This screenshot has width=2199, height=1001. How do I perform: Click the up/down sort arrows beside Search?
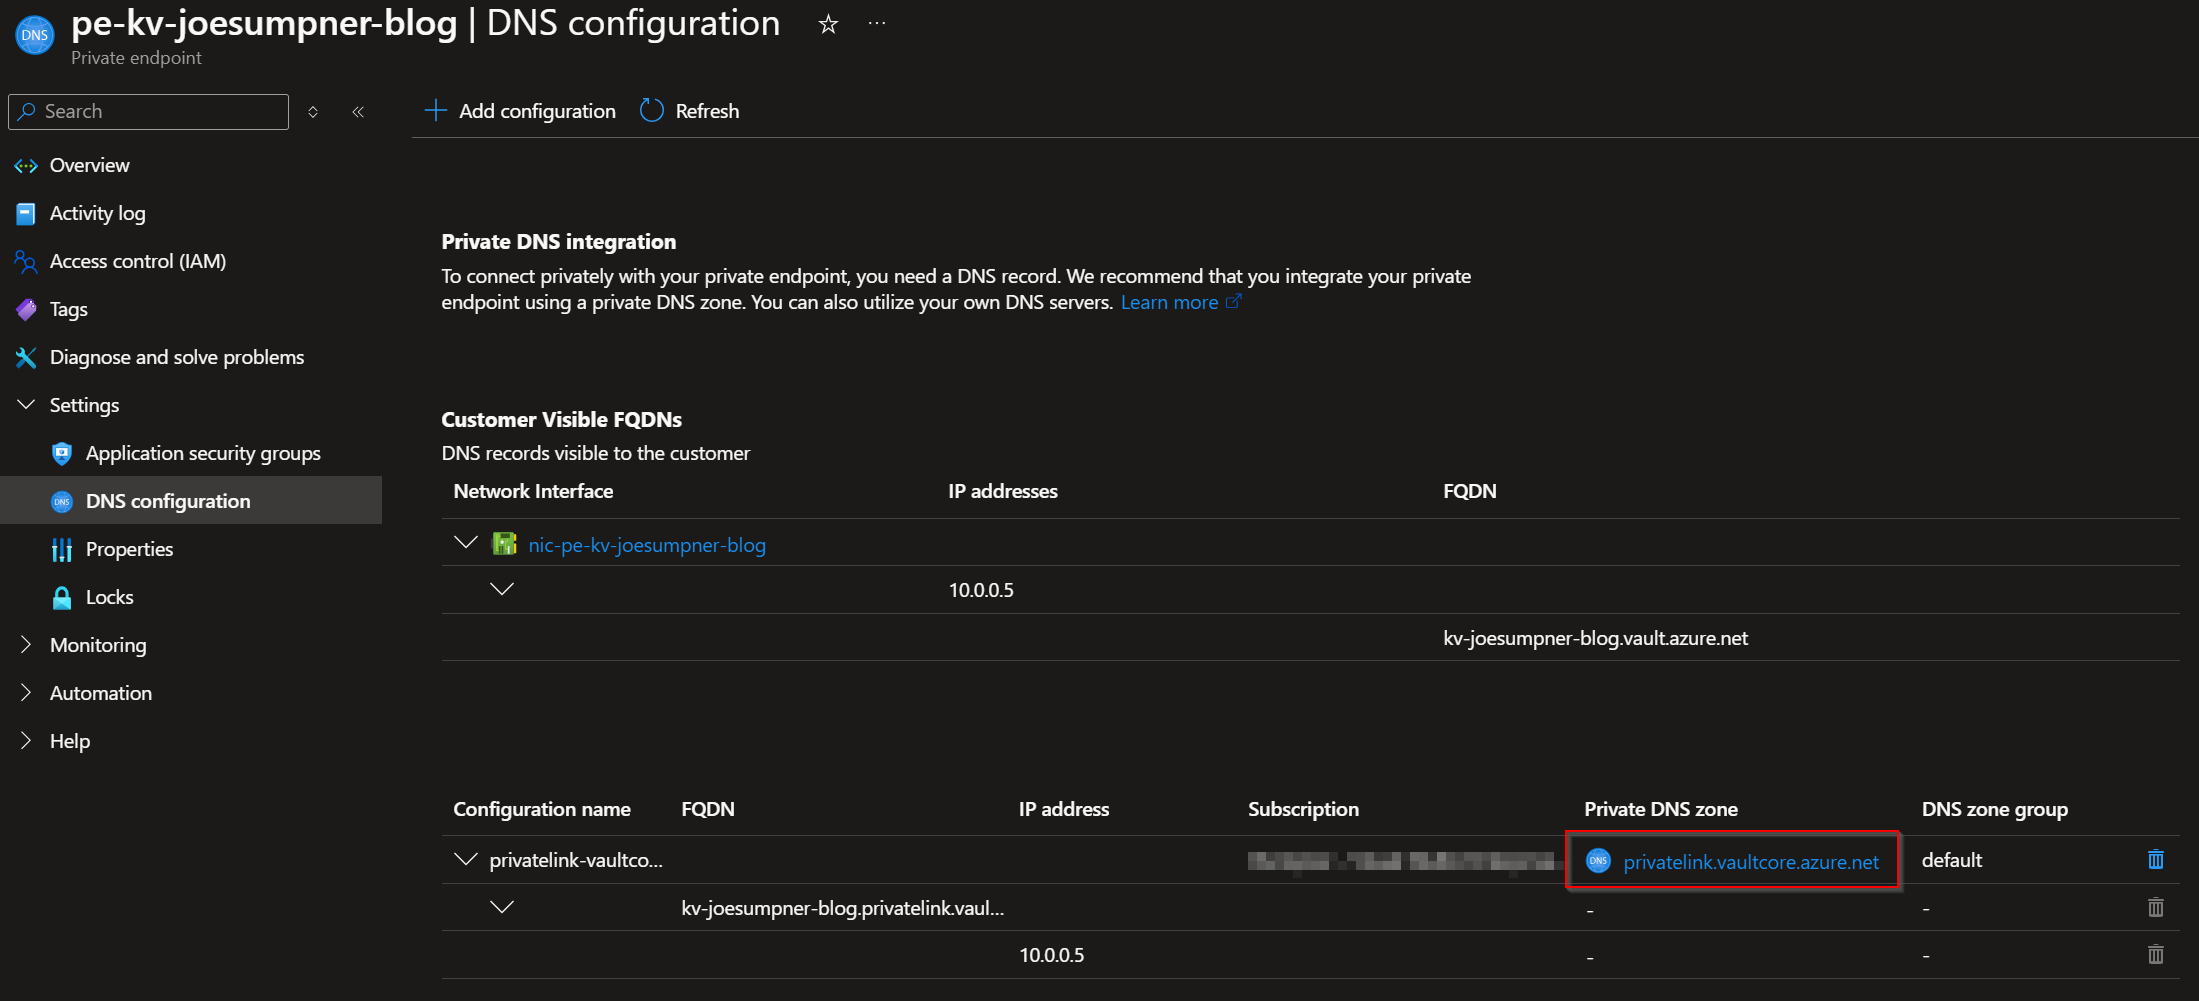click(313, 112)
